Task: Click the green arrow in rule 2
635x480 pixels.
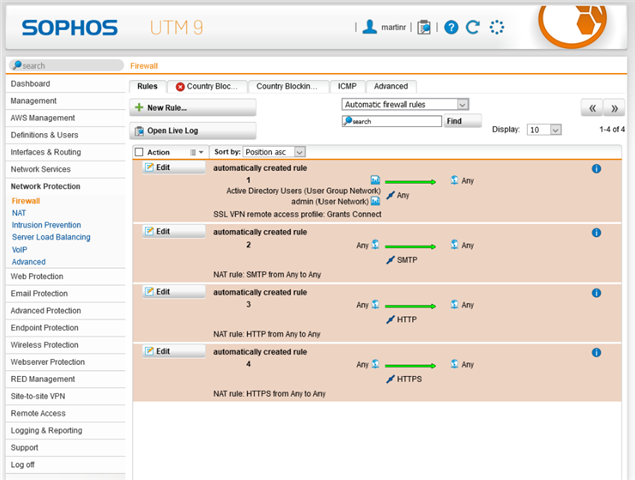Action: click(x=410, y=246)
